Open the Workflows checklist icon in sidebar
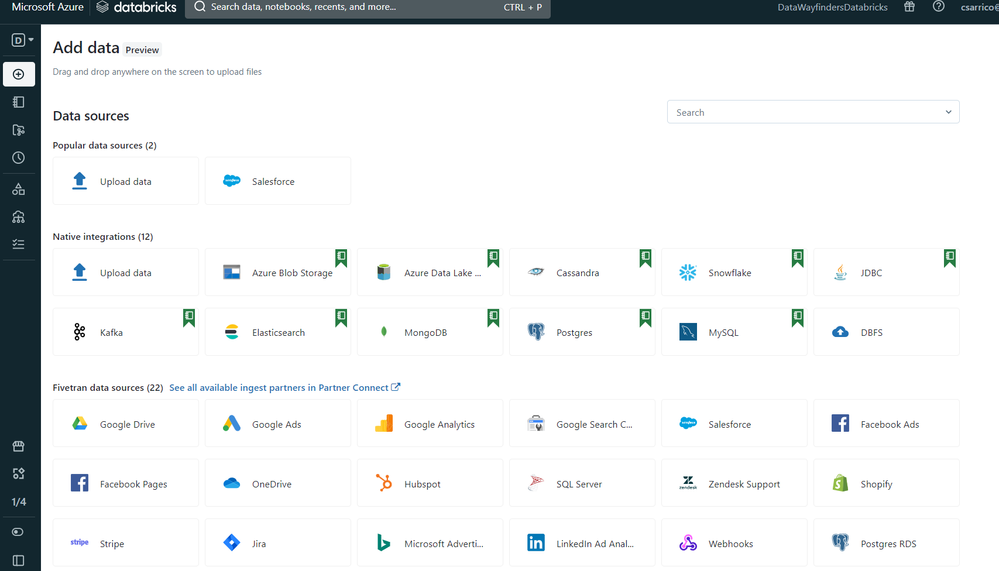 tap(19, 244)
